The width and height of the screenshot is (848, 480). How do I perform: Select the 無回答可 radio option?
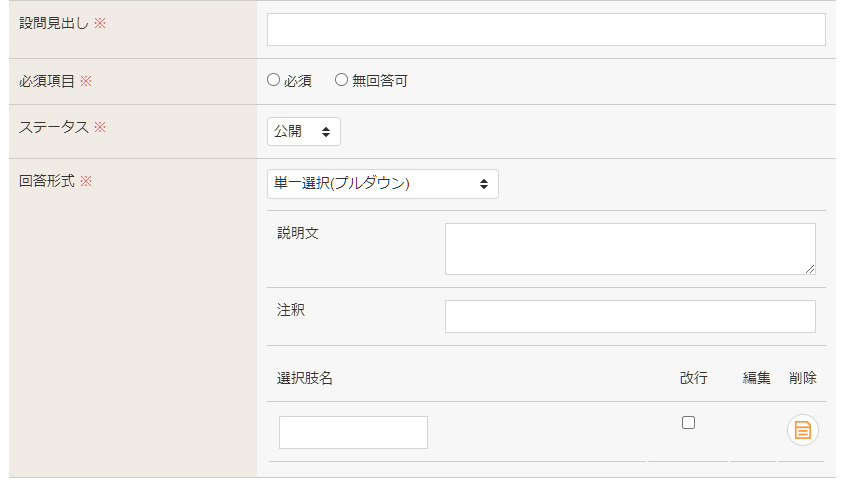click(341, 80)
